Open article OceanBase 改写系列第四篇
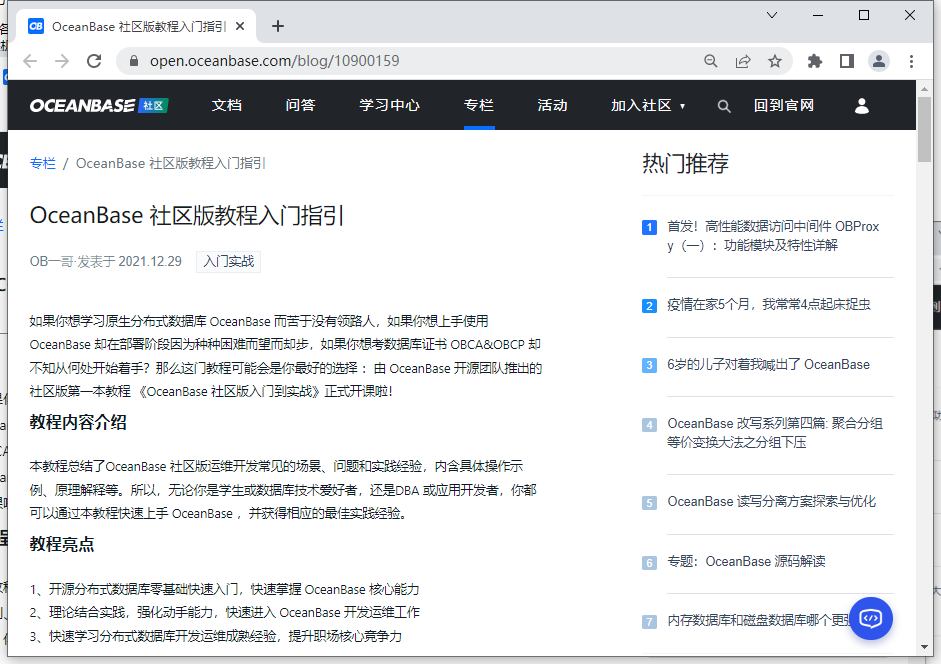The height and width of the screenshot is (664, 941). tap(775, 432)
